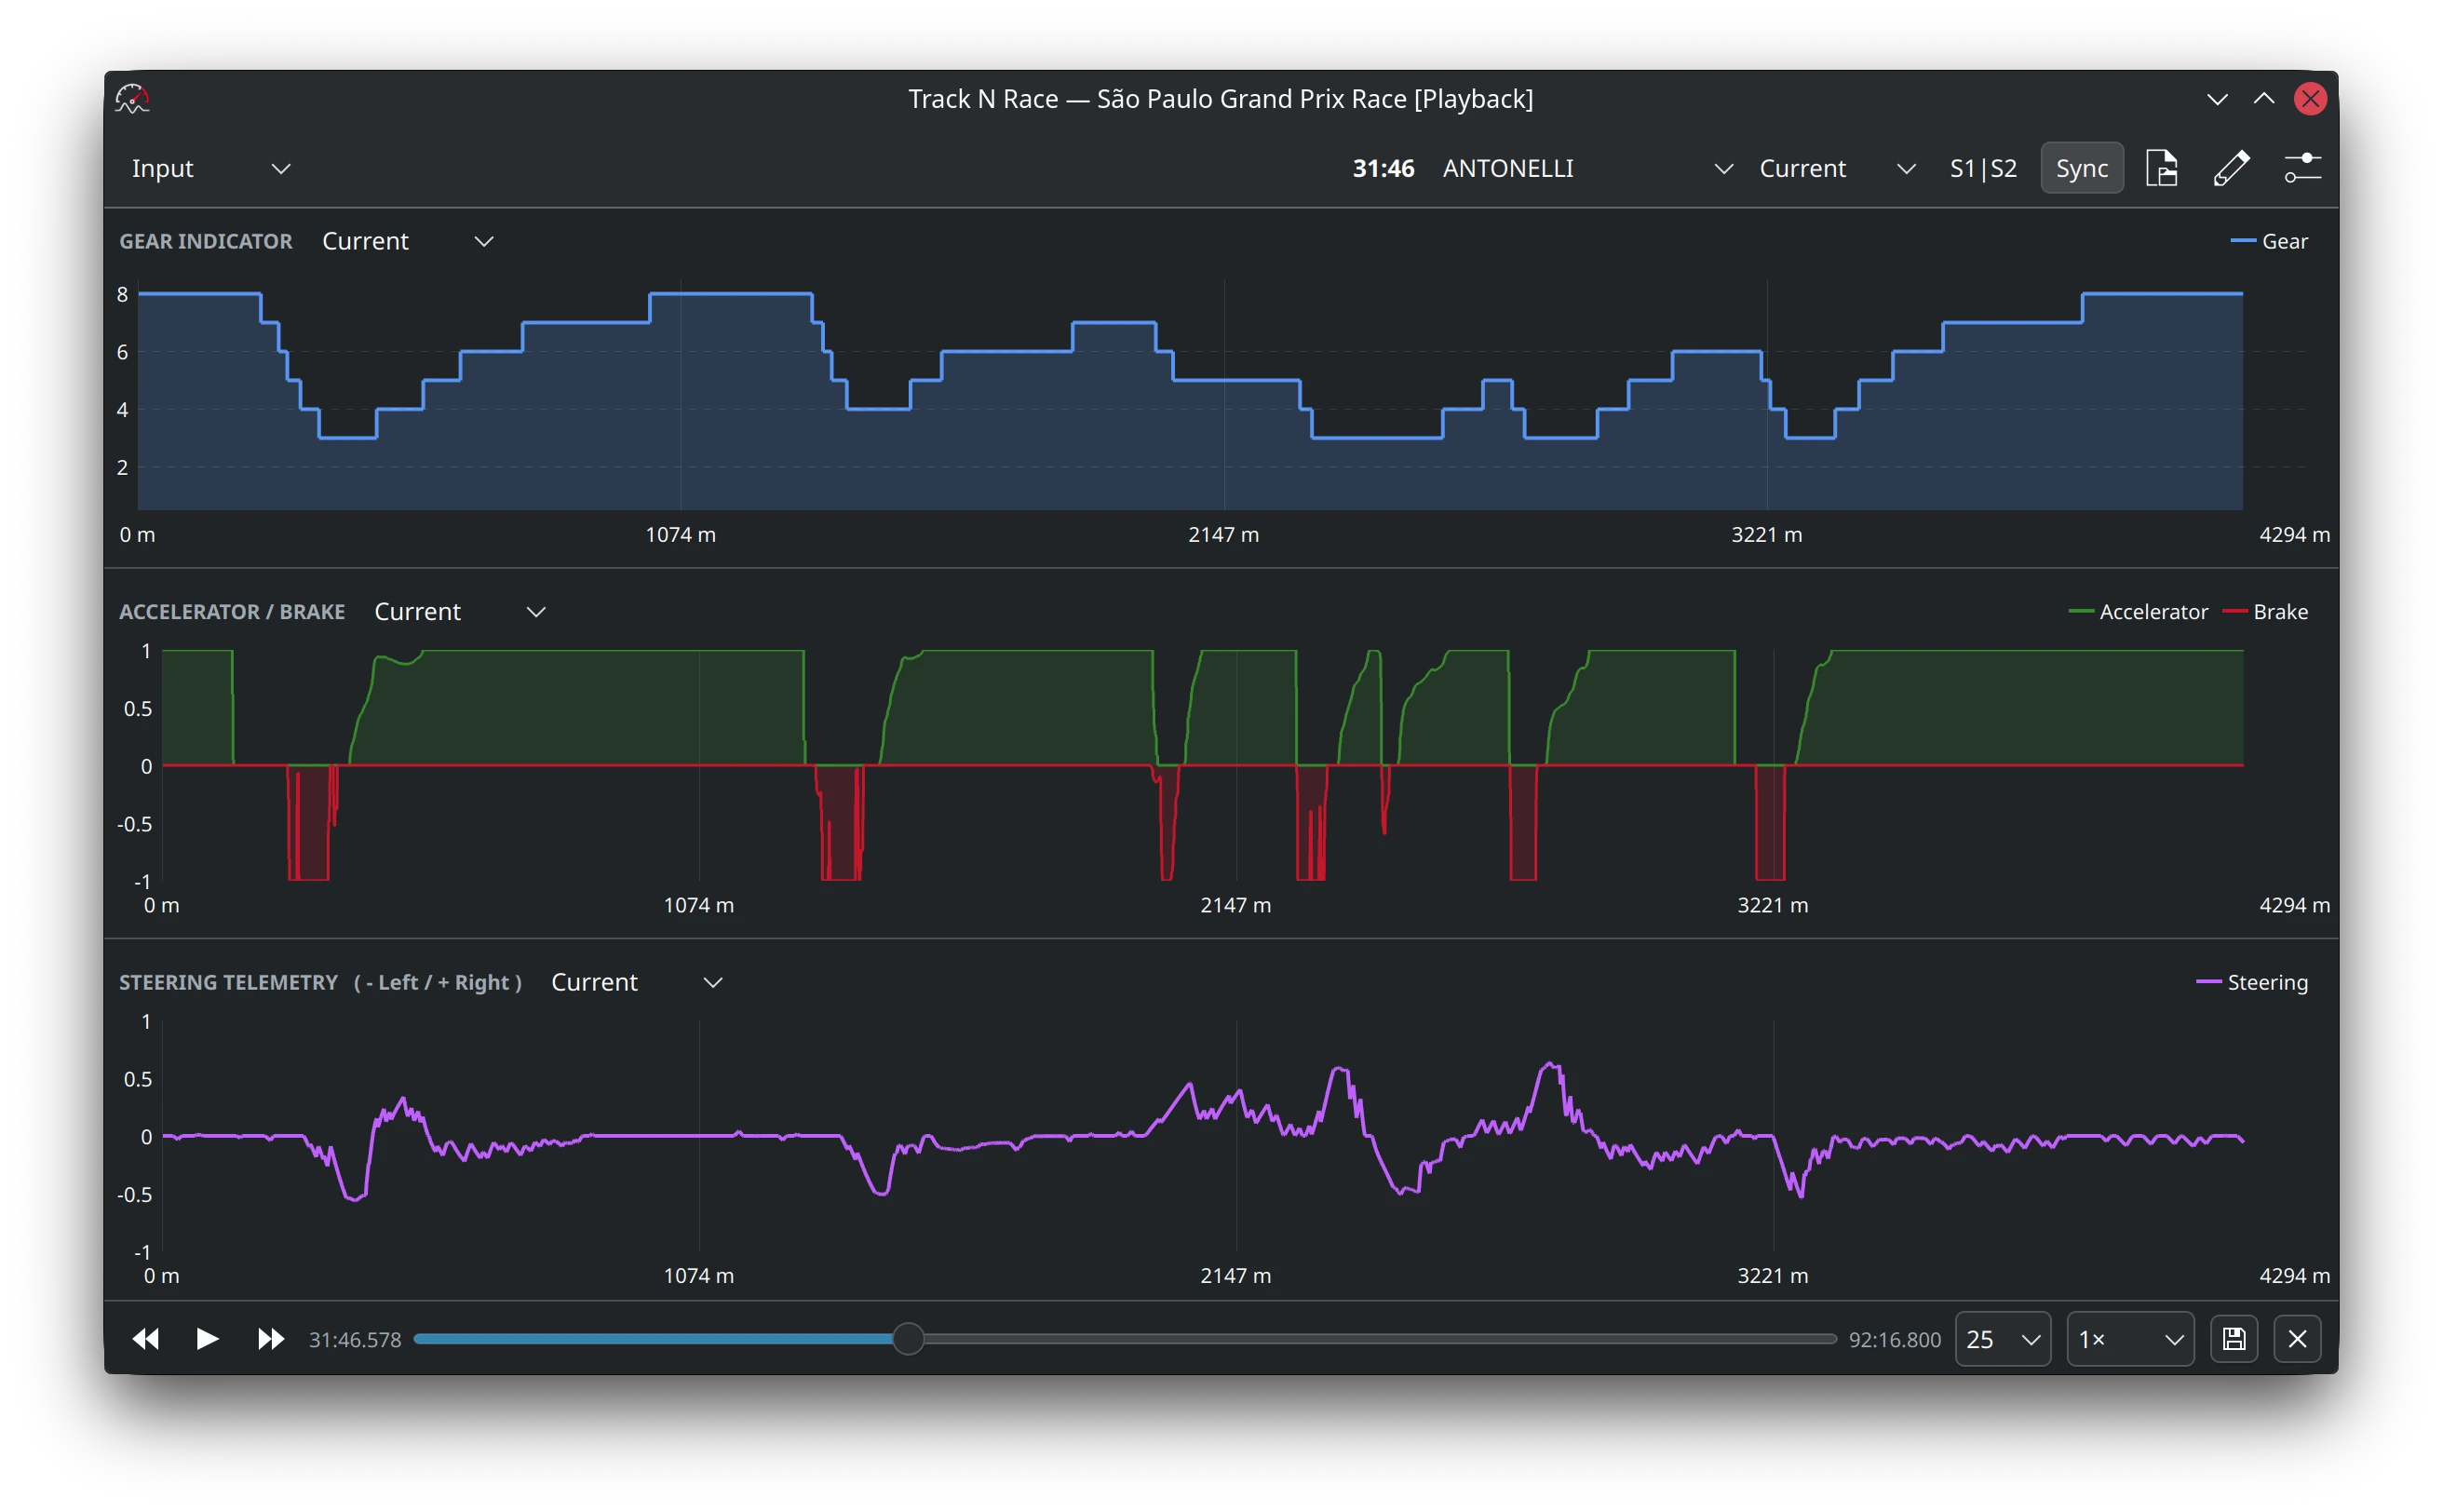Click the gear chart 2147 m label
2443x1512 pixels.
[1223, 534]
